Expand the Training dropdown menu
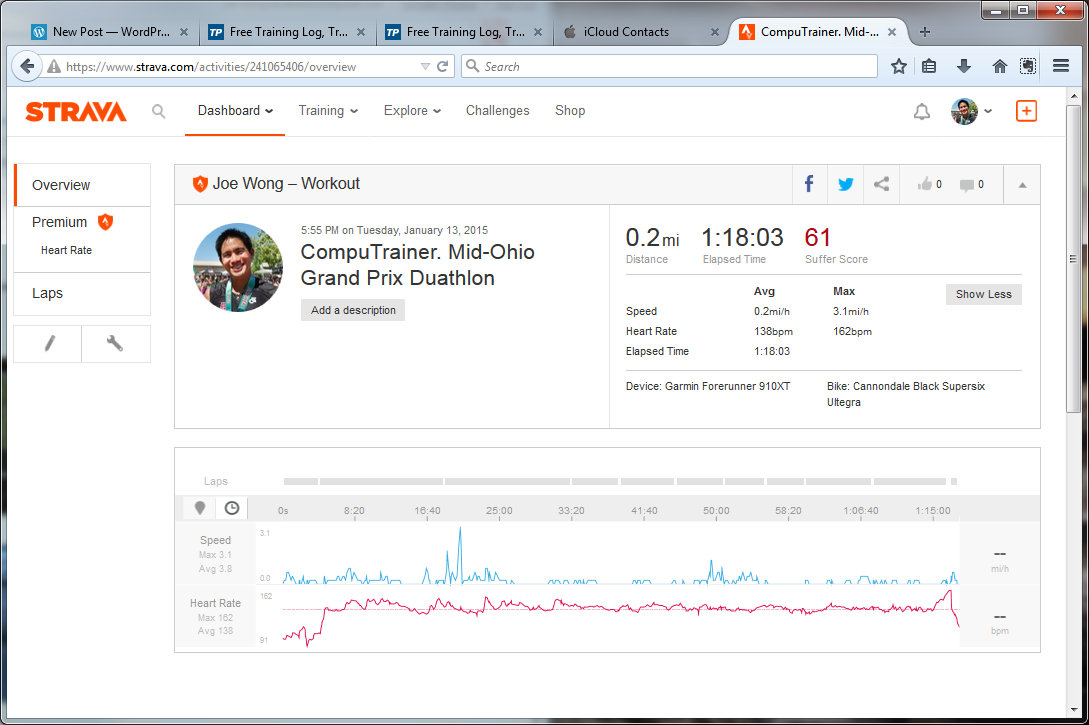 tap(328, 111)
